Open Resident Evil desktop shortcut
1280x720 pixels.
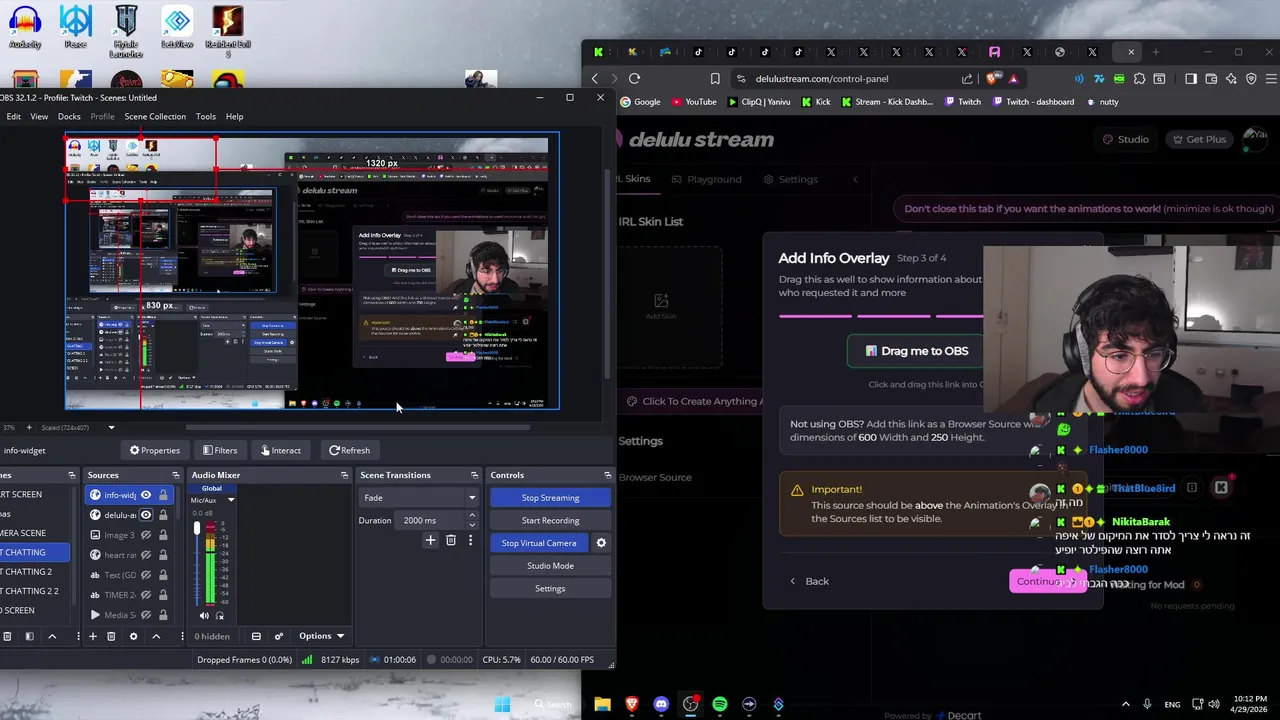[228, 30]
